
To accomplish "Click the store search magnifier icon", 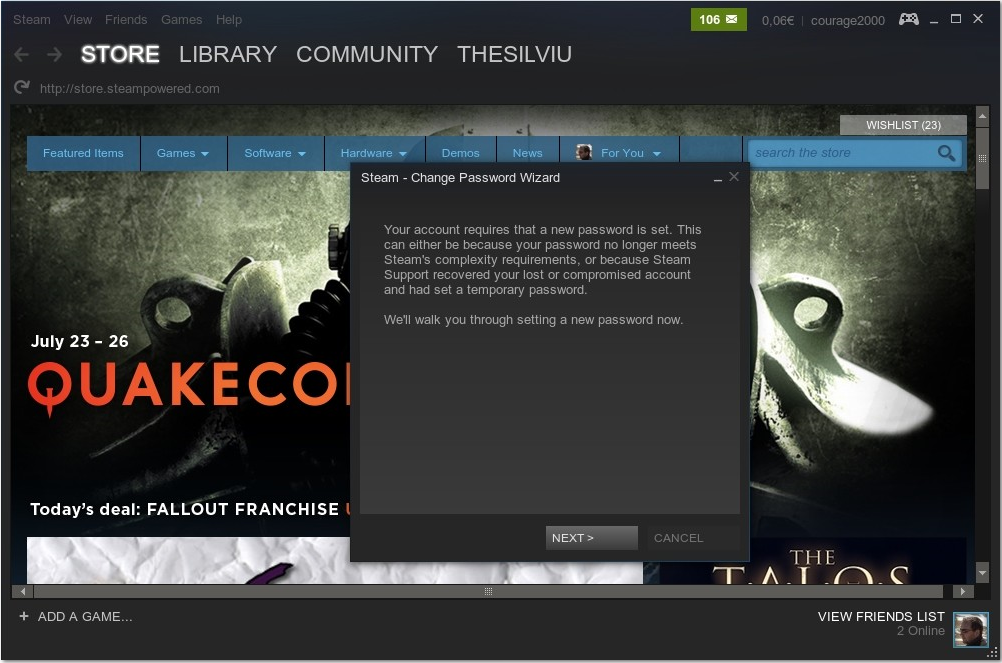I will (946, 153).
